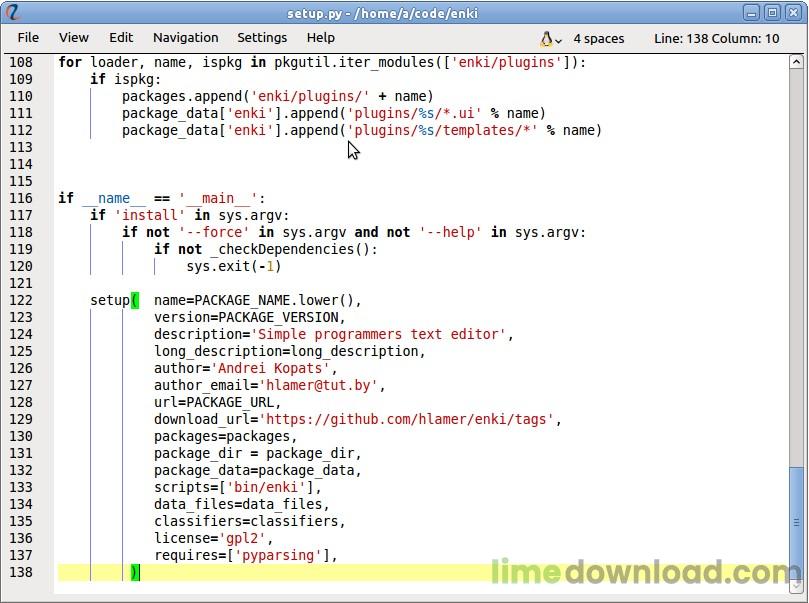Minimize the setup.py editor window
Screen dimensions: 809x603
tap(753, 12)
